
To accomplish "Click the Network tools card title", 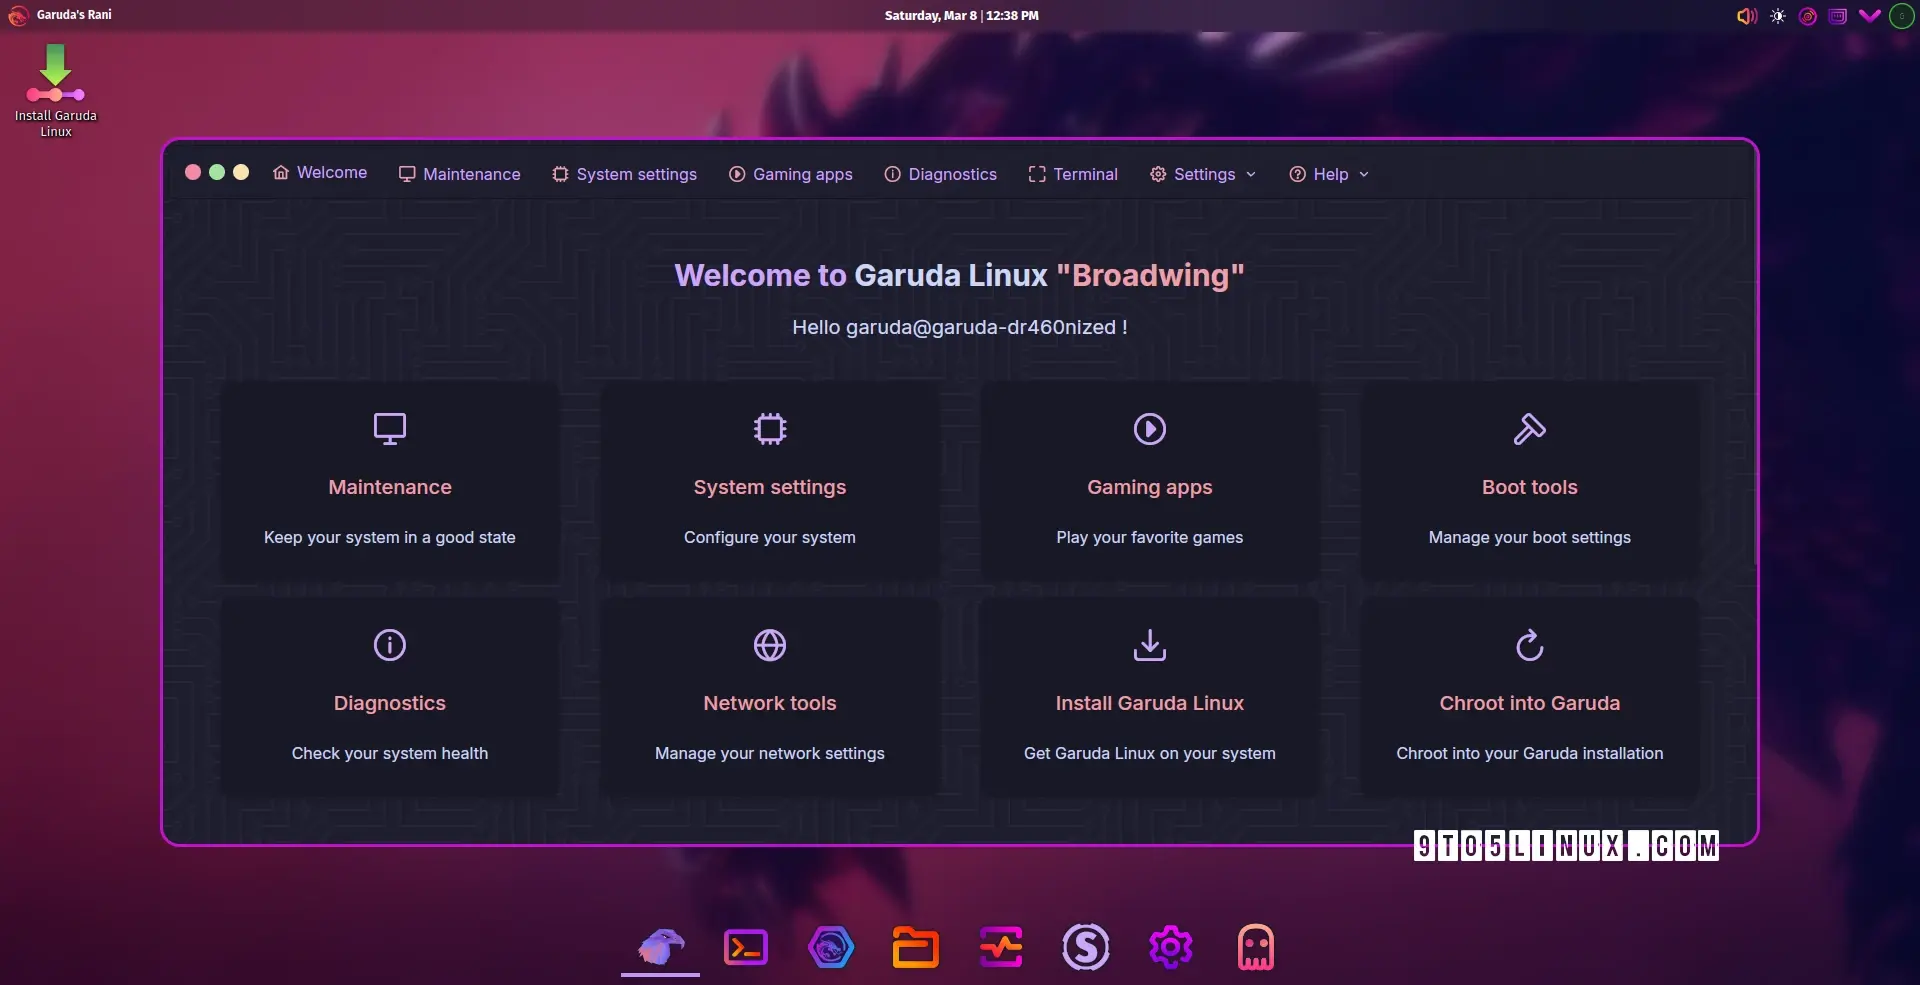I will (x=770, y=703).
